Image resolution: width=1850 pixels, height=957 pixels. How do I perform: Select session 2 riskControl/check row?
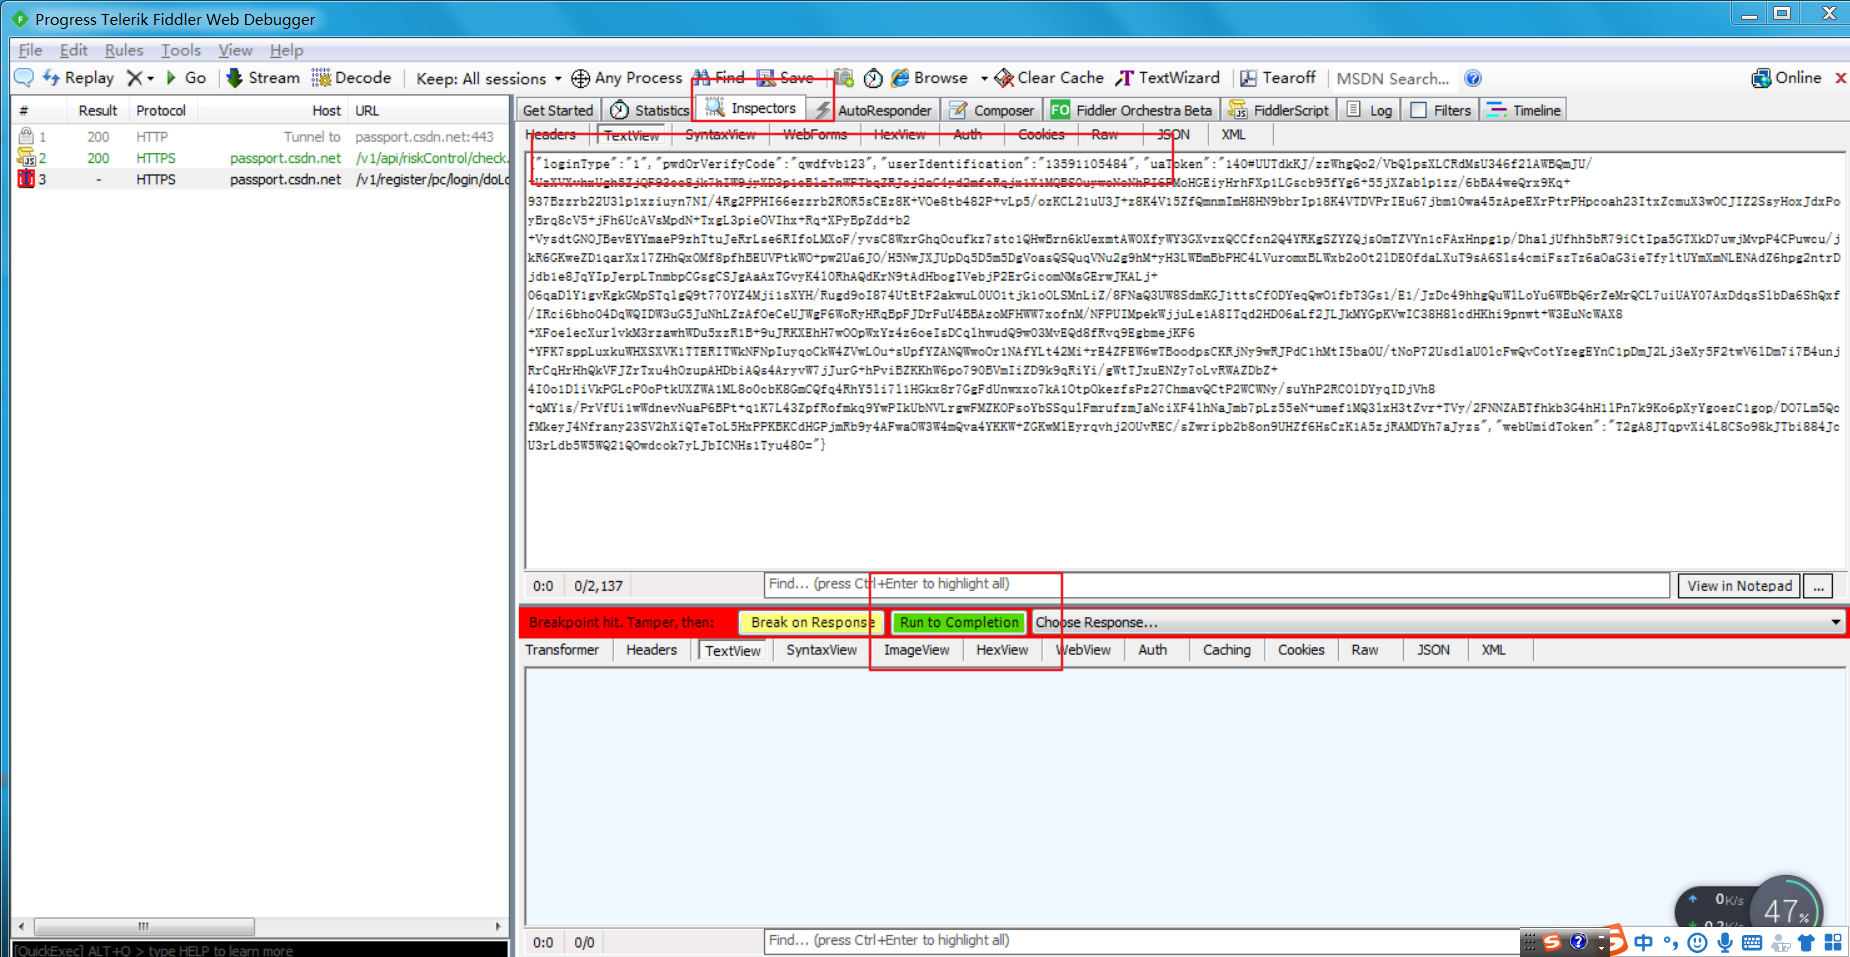point(261,158)
